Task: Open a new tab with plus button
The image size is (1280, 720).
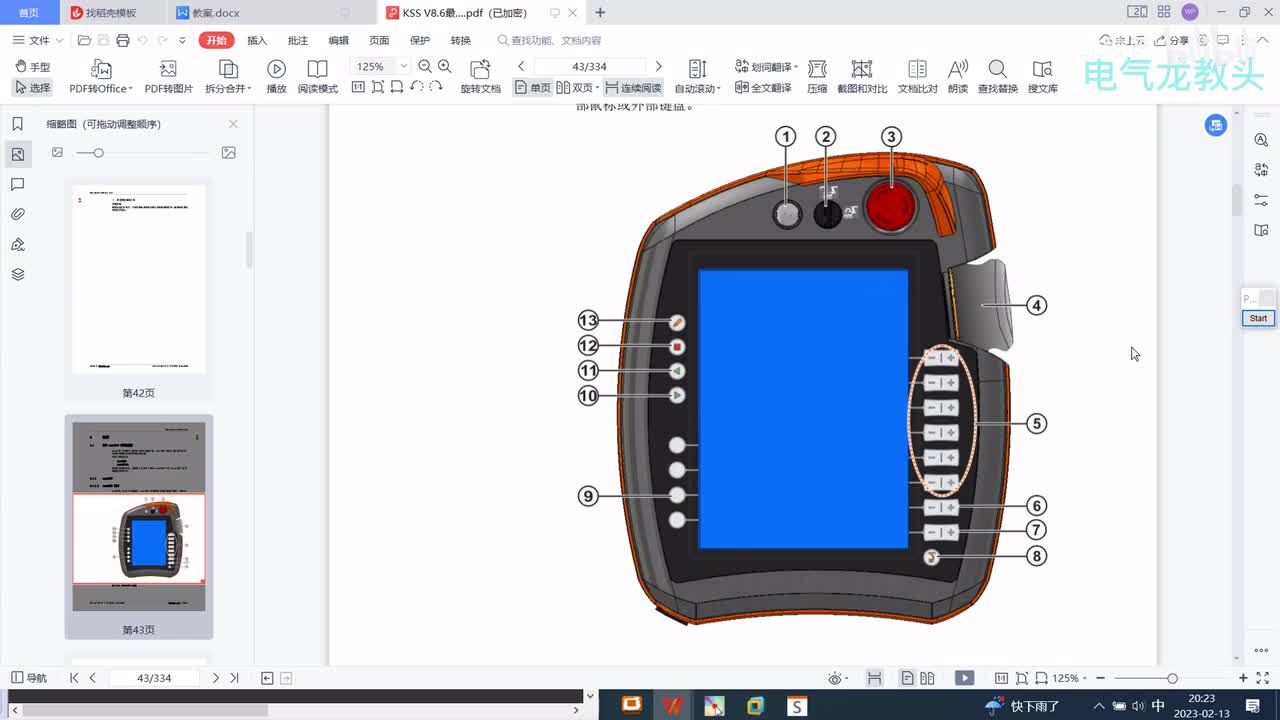Action: click(600, 13)
